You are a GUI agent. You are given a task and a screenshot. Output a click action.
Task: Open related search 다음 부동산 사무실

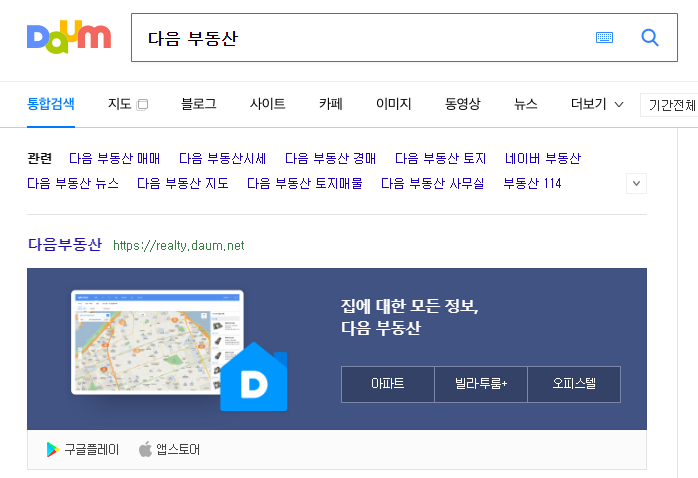[433, 183]
